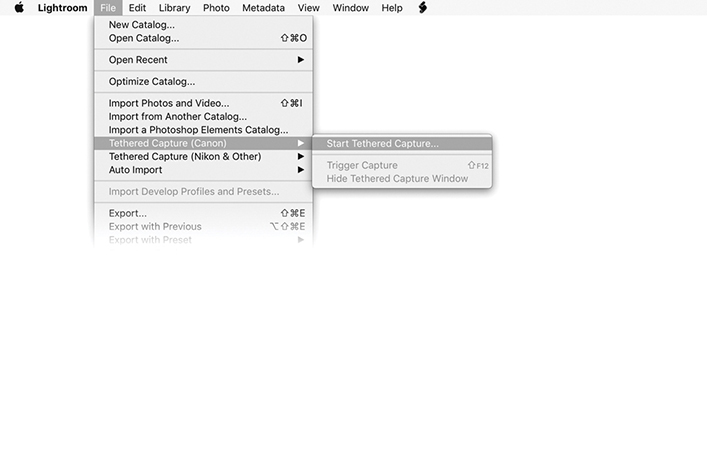Image resolution: width=707 pixels, height=451 pixels.
Task: Expand the Open Recent submenu
Action: [x=203, y=60]
